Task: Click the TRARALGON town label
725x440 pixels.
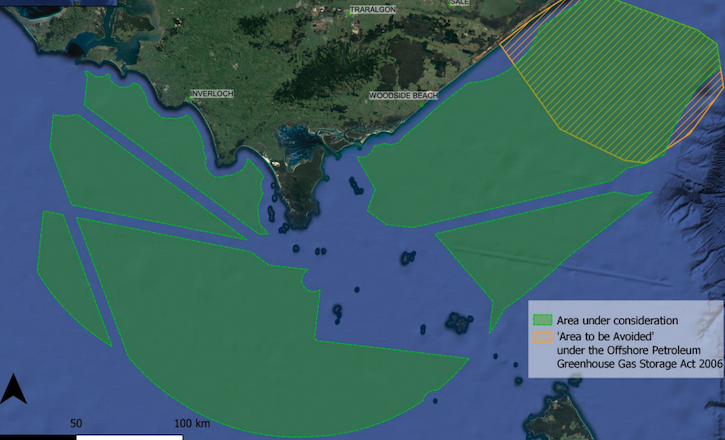Action: point(373,10)
